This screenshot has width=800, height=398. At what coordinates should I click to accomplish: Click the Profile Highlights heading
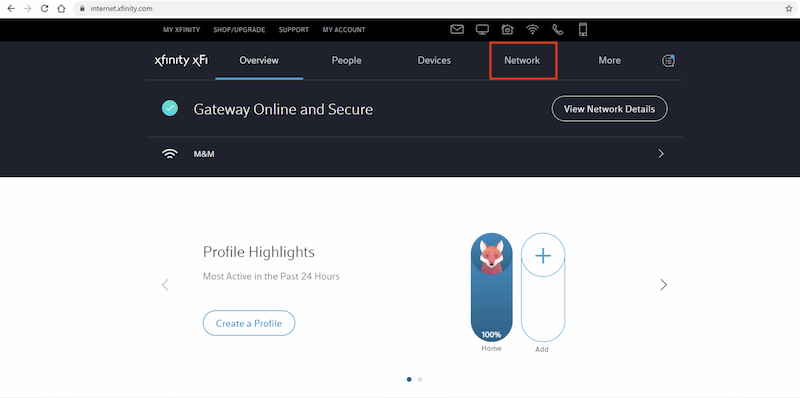[x=259, y=252]
